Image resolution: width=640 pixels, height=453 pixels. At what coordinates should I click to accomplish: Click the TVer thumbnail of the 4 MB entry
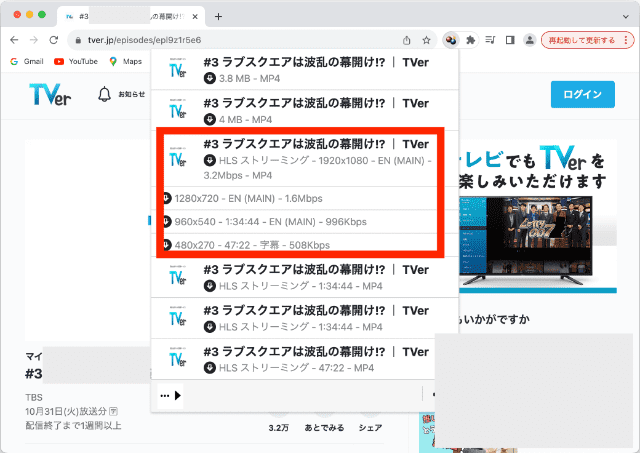tap(178, 109)
